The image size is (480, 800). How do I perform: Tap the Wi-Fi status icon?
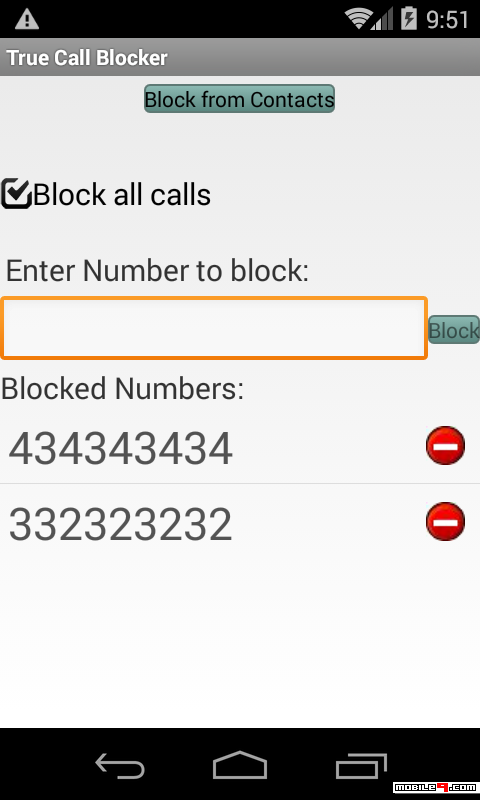click(358, 19)
